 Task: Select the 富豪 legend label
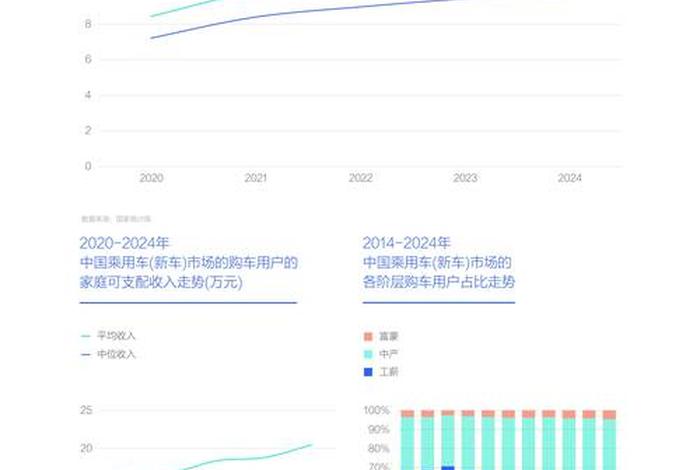point(388,336)
